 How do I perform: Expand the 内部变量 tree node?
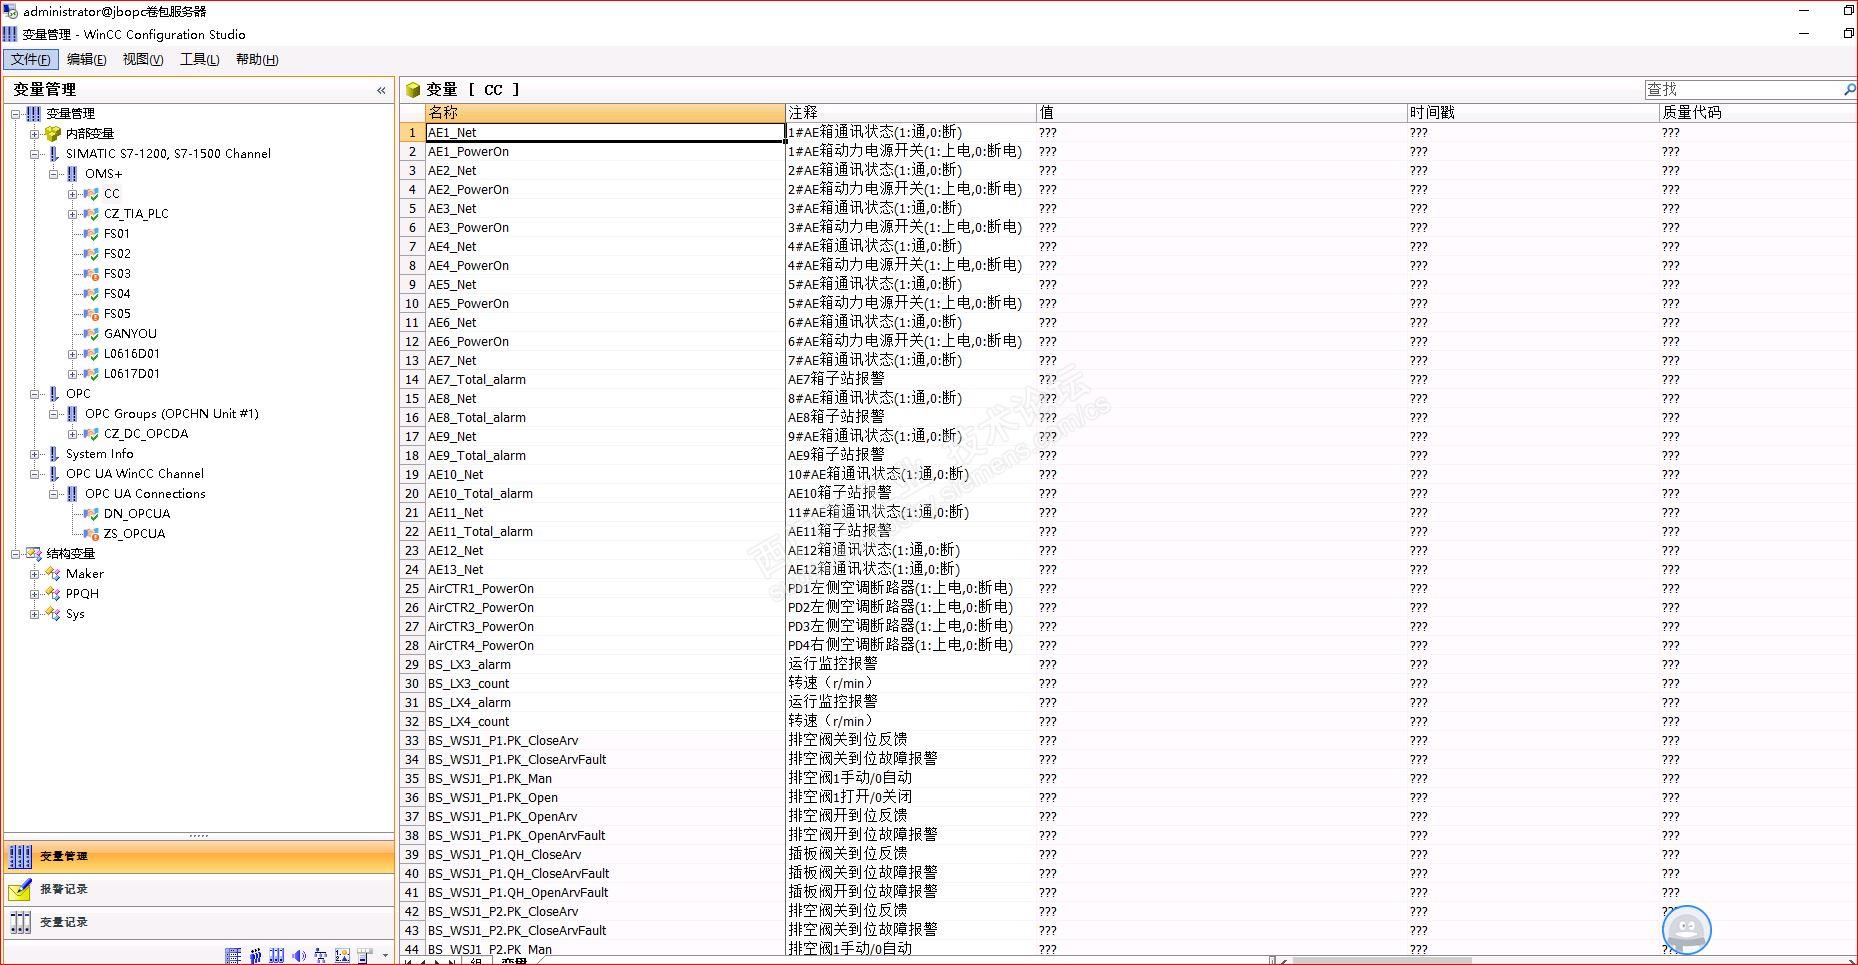(34, 134)
